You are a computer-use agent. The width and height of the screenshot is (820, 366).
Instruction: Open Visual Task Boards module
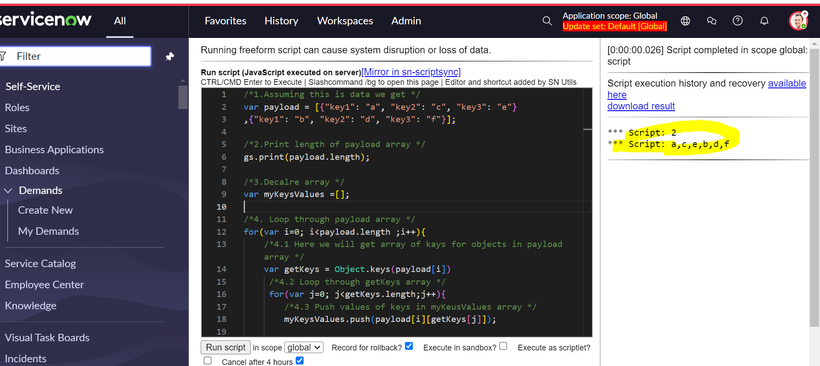(47, 338)
